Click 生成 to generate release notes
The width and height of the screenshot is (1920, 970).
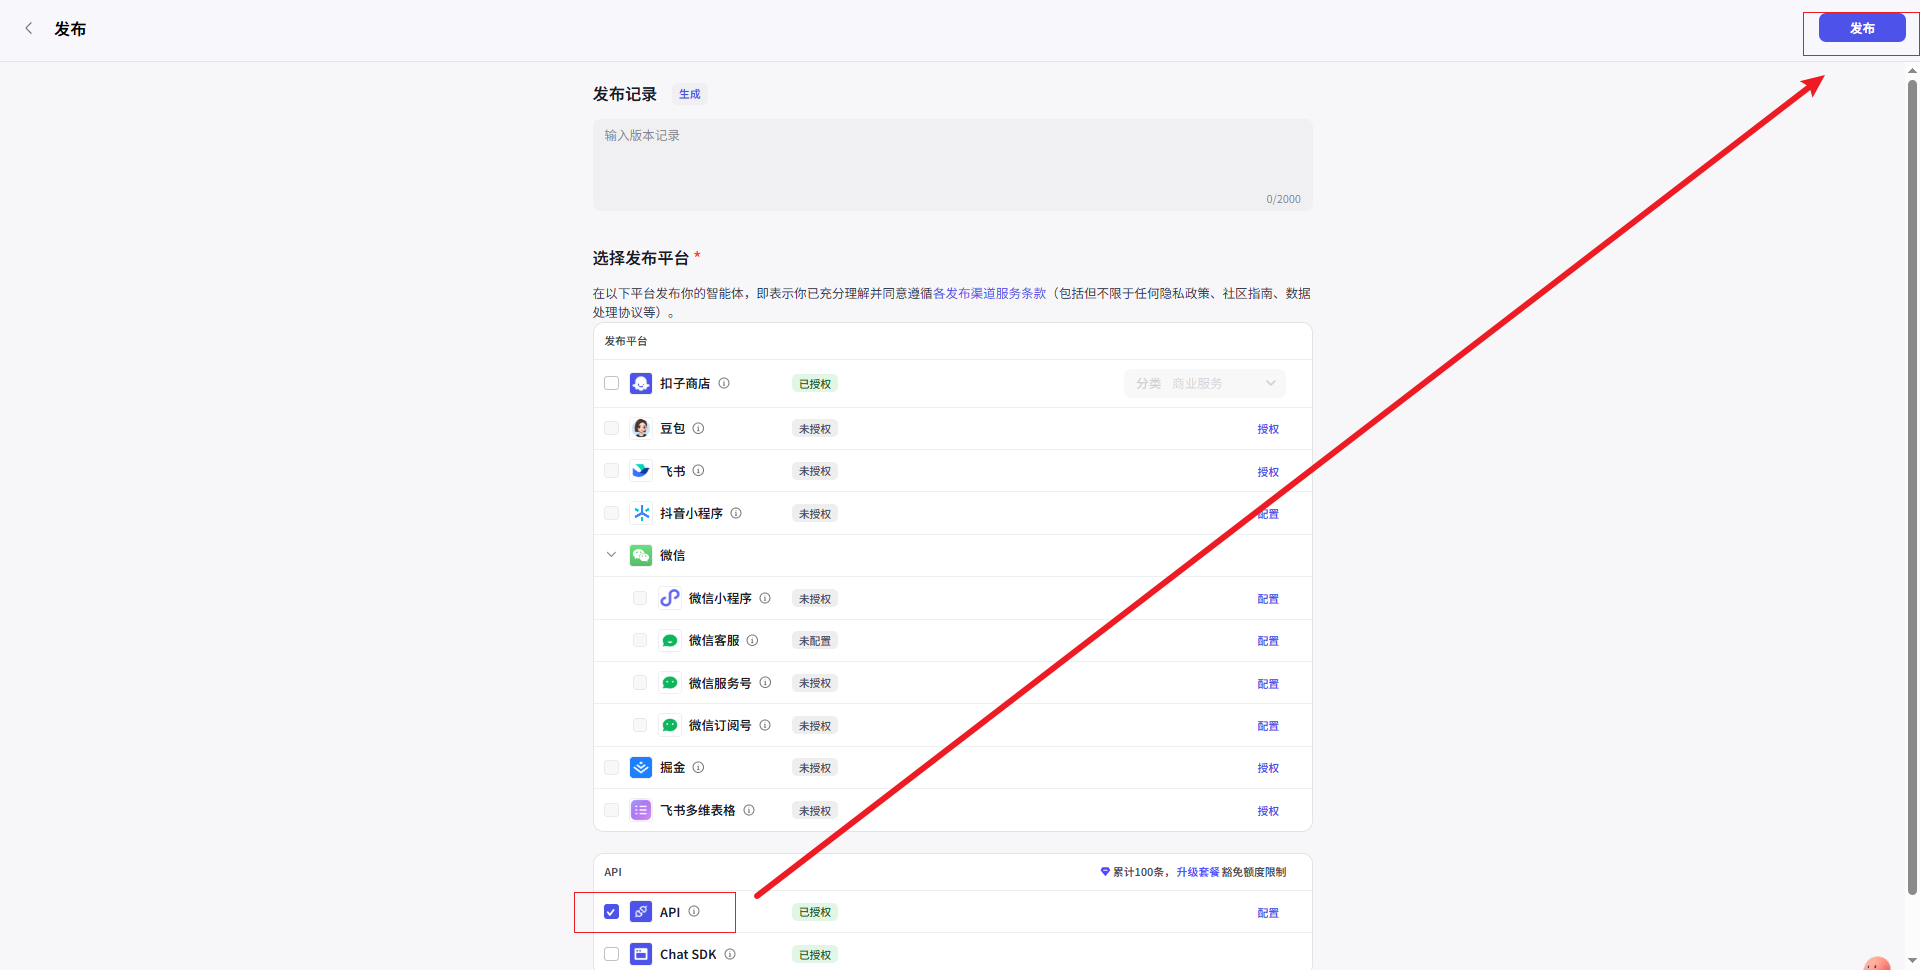point(689,94)
